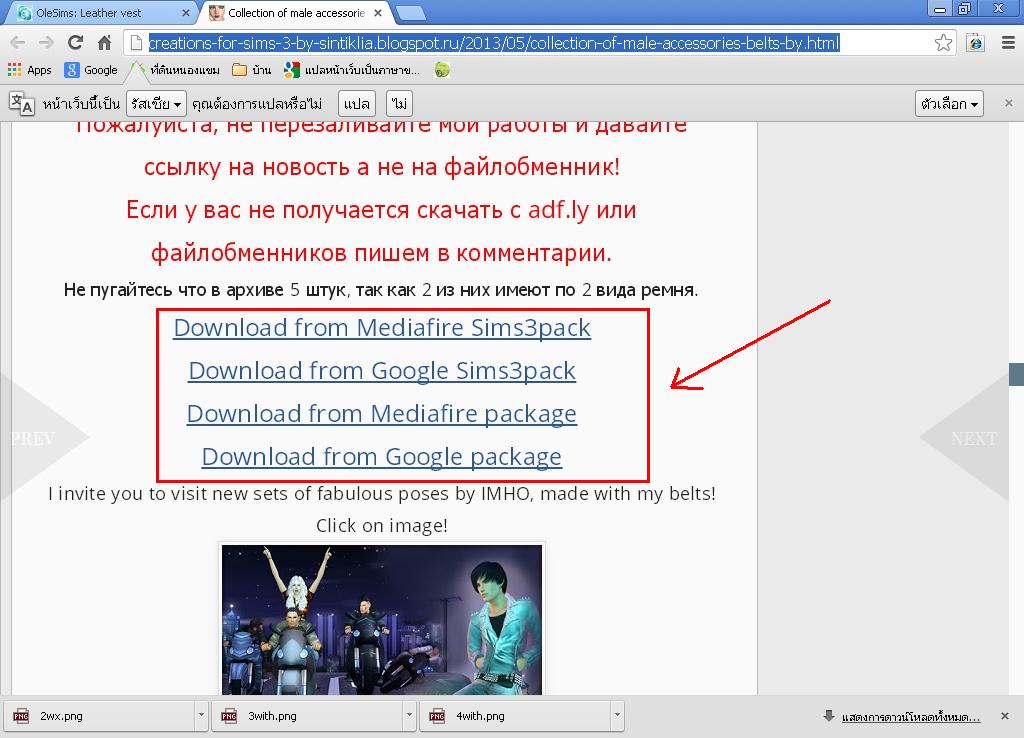Click the IE extension icon beside address bar

976,43
